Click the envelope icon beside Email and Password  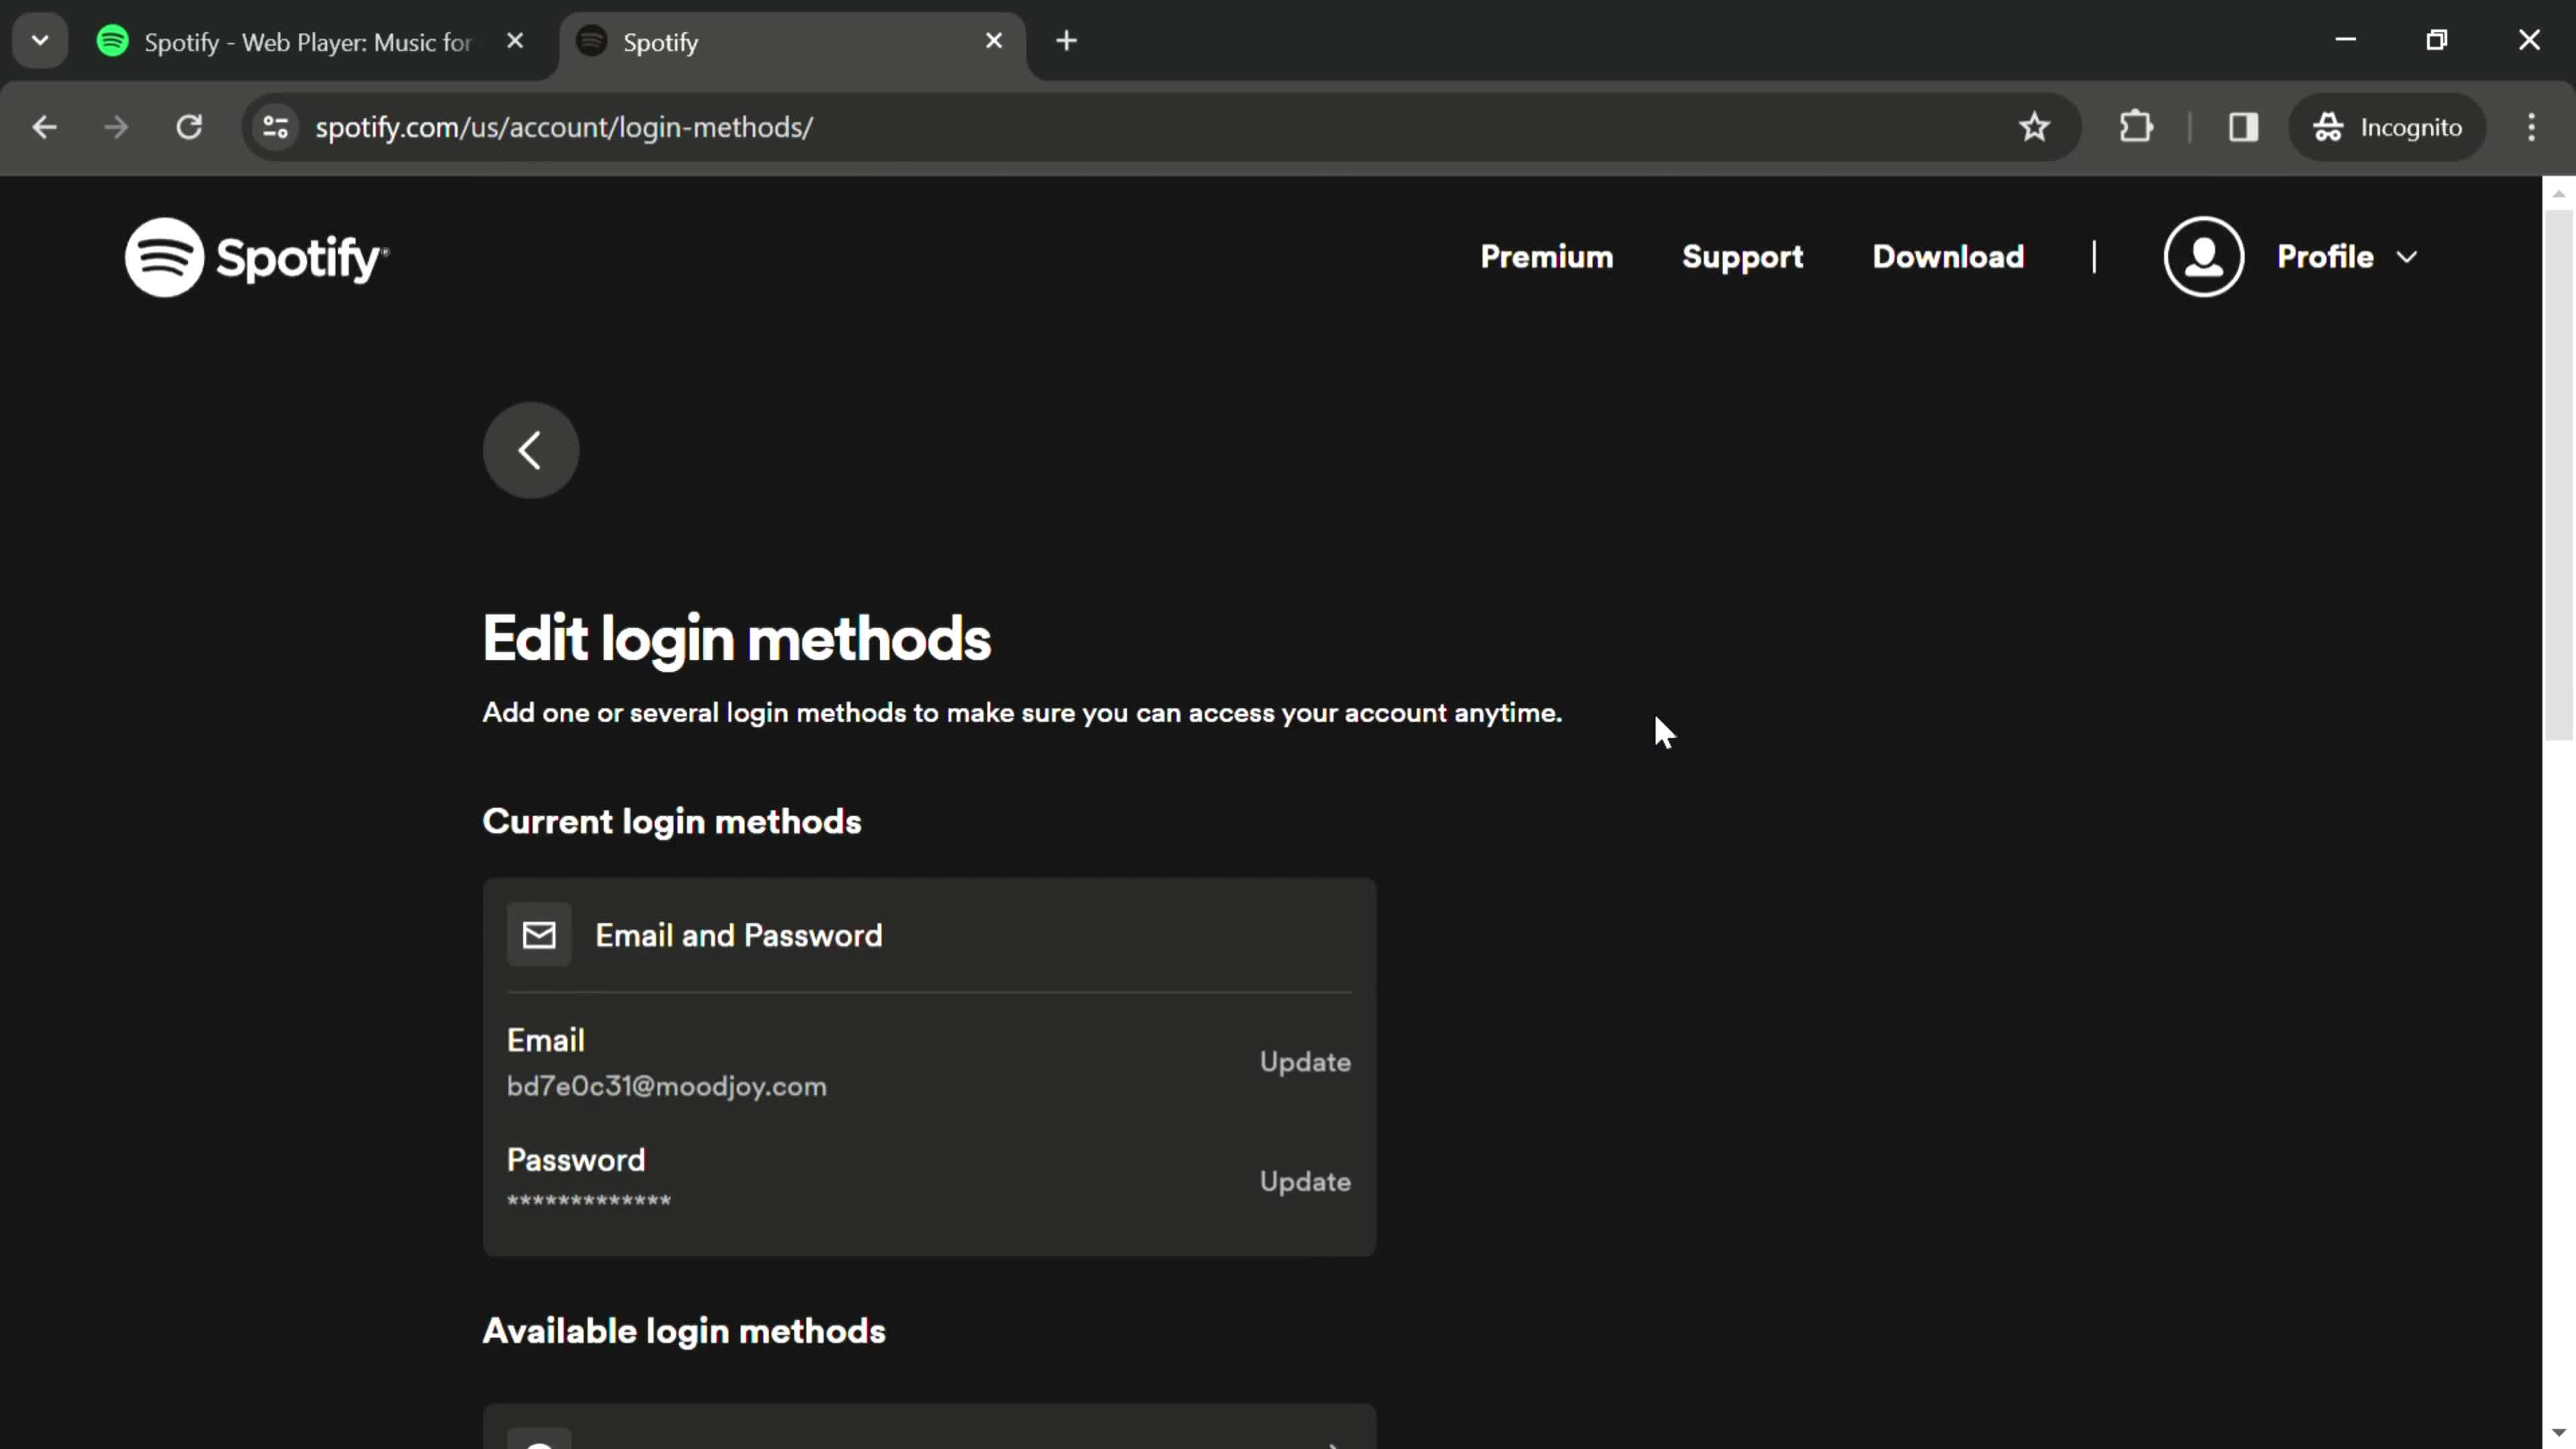coord(539,935)
